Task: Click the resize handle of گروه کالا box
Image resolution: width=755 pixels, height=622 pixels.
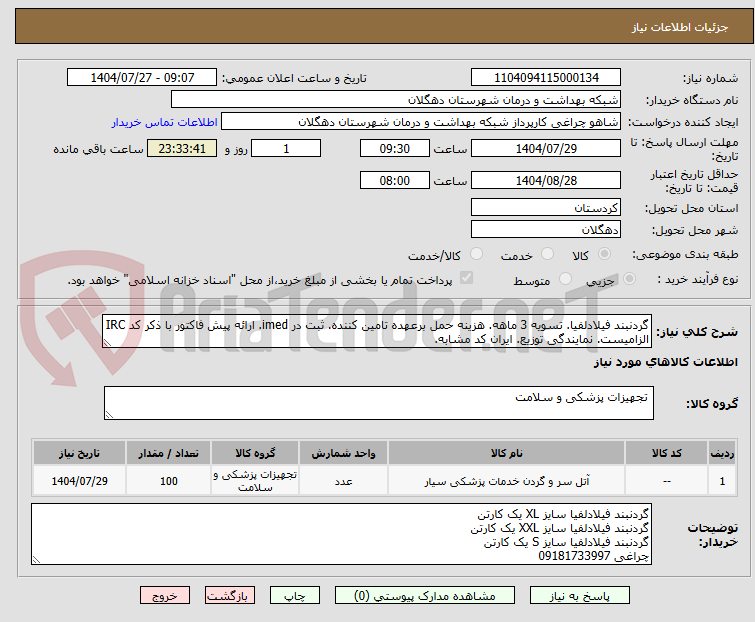Action: (x=109, y=415)
